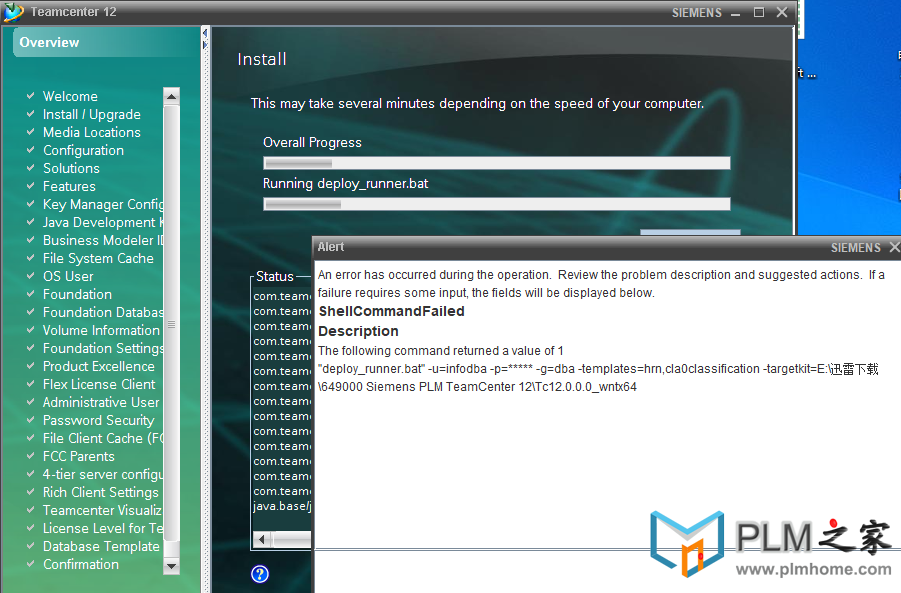This screenshot has height=593, width=901.
Task: Collapse the Overview panel with the splitter arrow
Action: coord(205,33)
